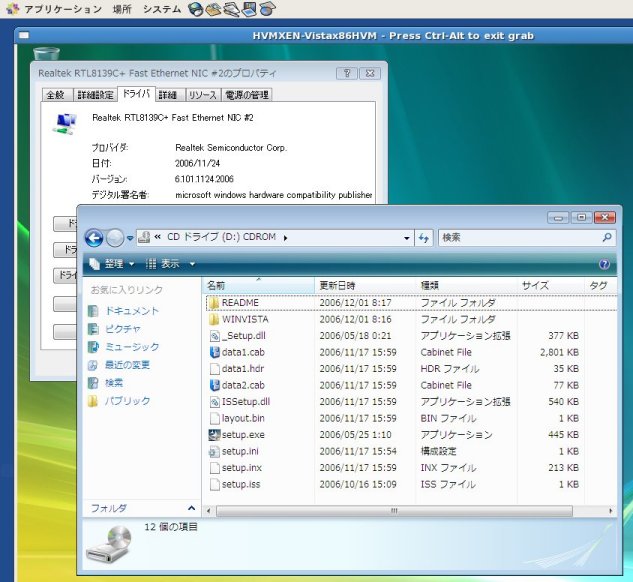Select the setup.exe application icon

[x=214, y=435]
